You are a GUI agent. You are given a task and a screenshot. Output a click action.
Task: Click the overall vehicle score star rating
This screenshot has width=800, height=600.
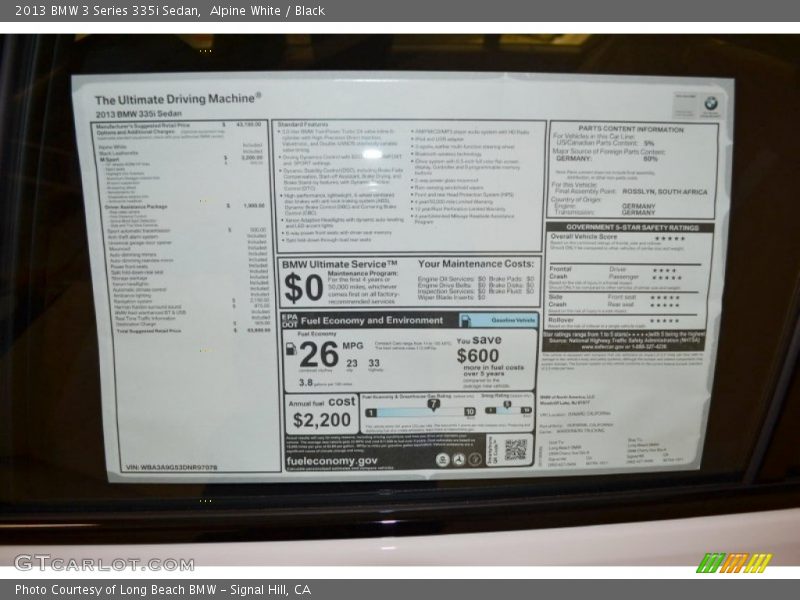point(670,238)
